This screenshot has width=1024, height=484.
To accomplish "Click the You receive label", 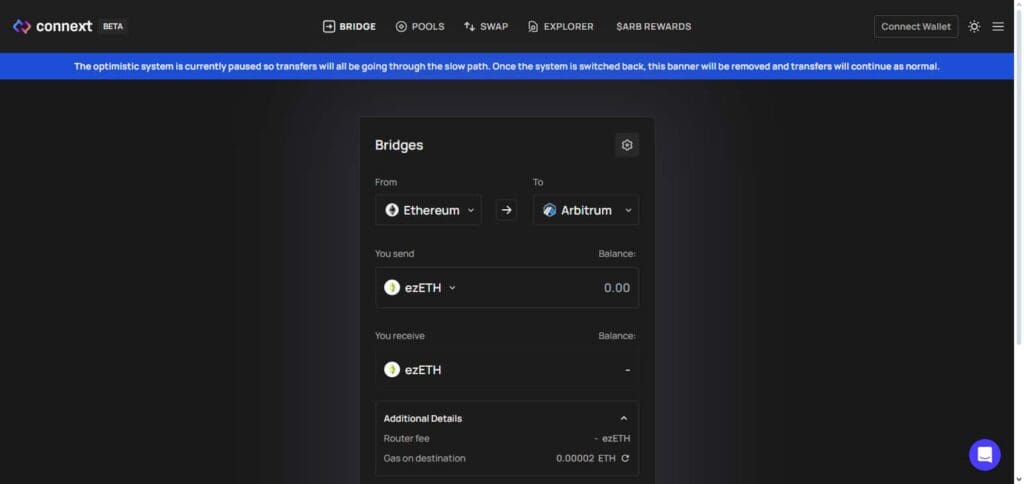I will click(x=400, y=336).
